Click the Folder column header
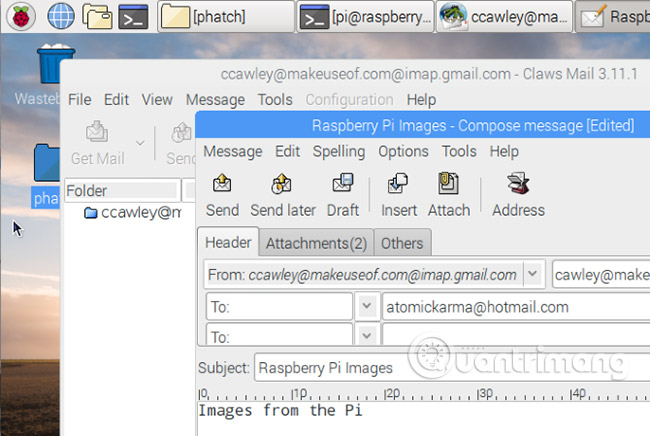The height and width of the screenshot is (436, 650). click(x=122, y=191)
